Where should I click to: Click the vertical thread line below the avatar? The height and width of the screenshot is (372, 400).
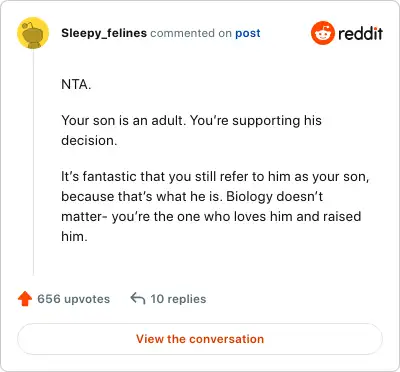tap(33, 163)
